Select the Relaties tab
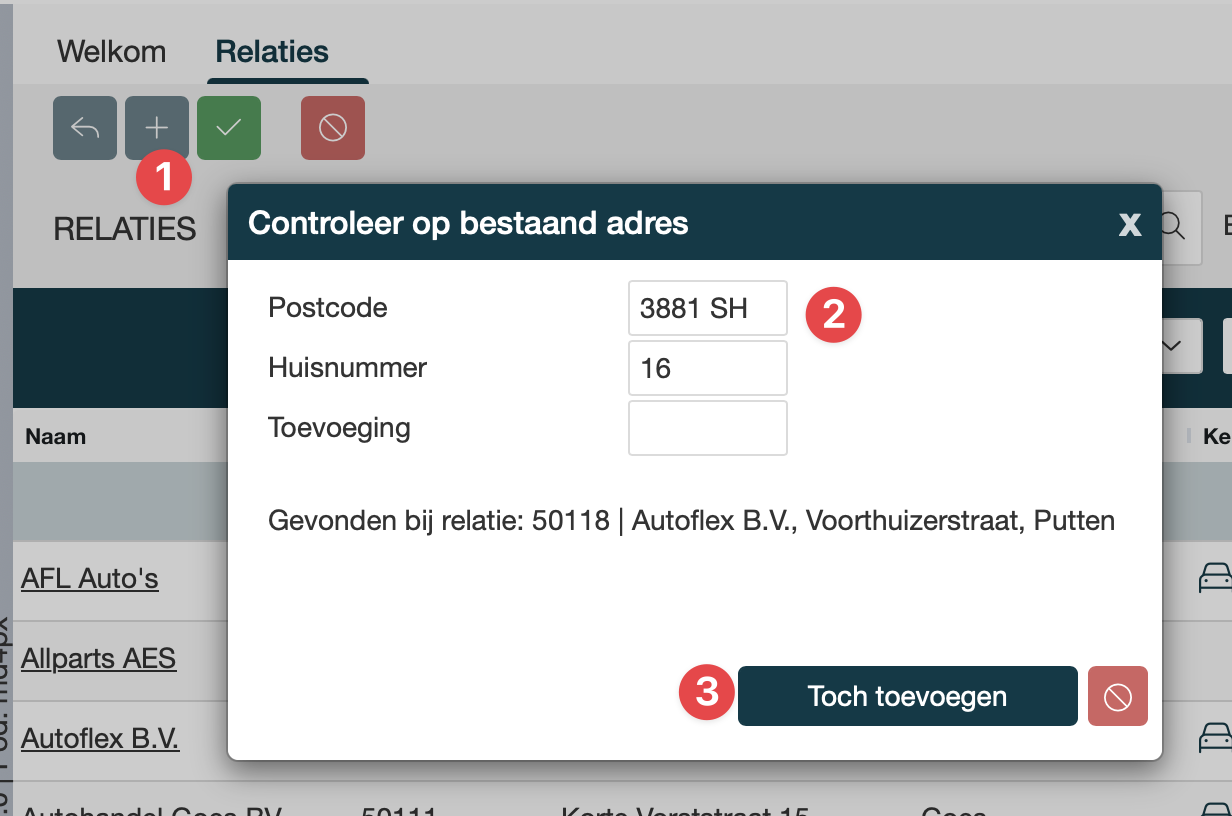The height and width of the screenshot is (816, 1232). [x=272, y=51]
